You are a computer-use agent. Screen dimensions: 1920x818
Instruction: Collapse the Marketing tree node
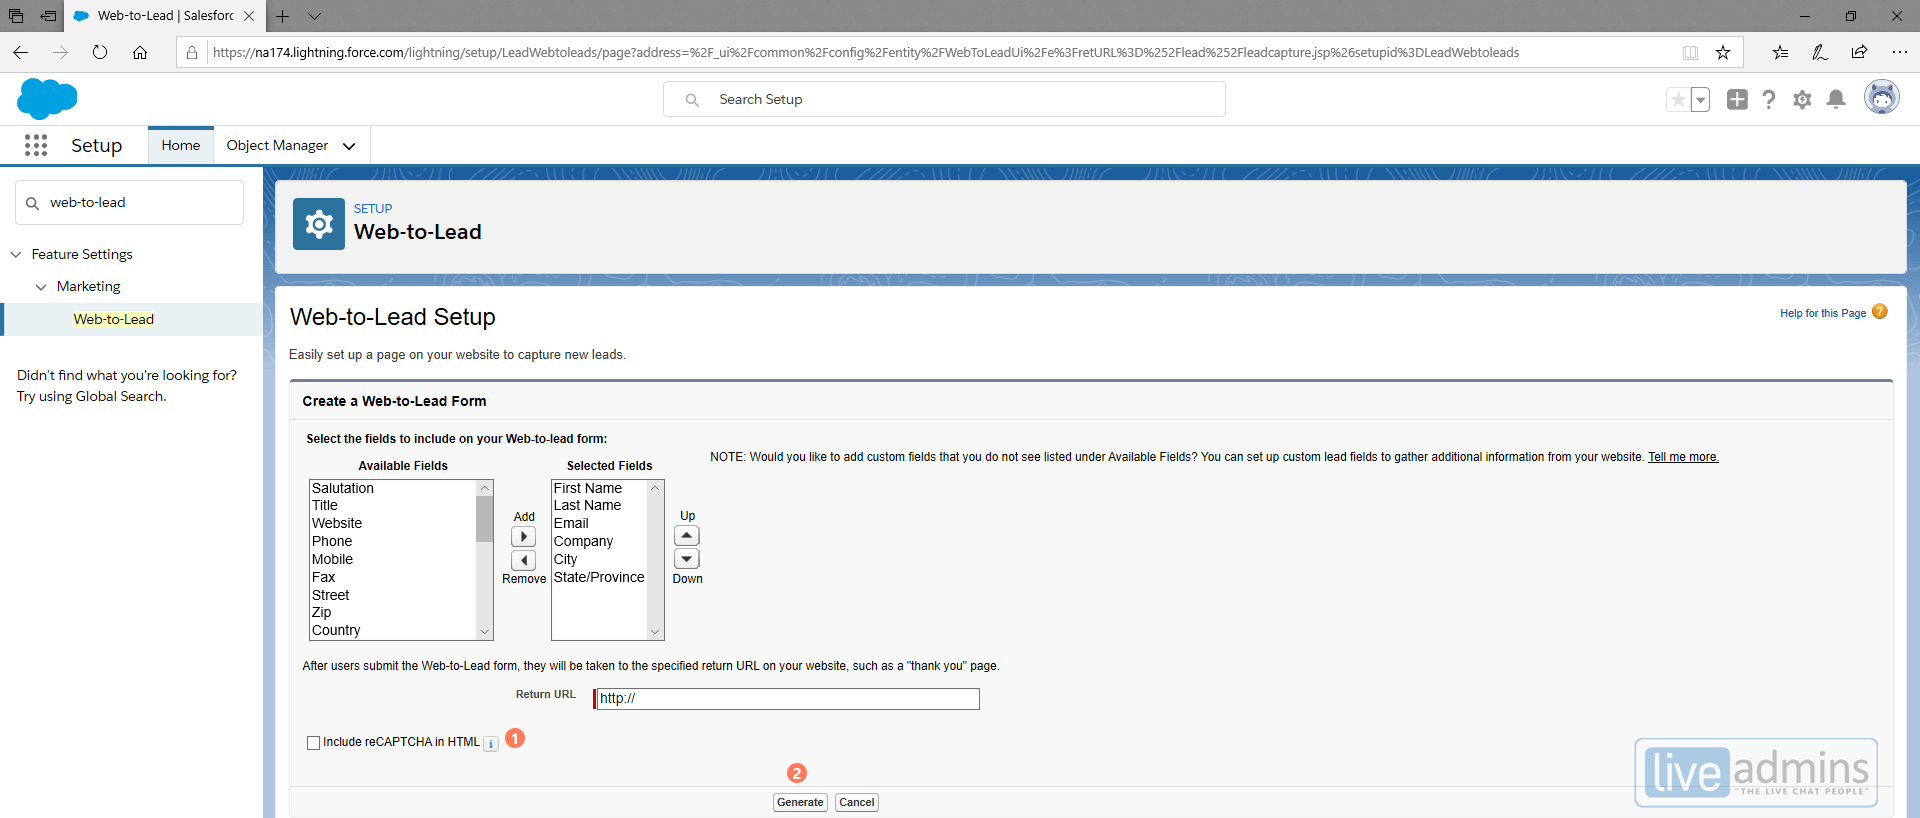pyautogui.click(x=41, y=287)
